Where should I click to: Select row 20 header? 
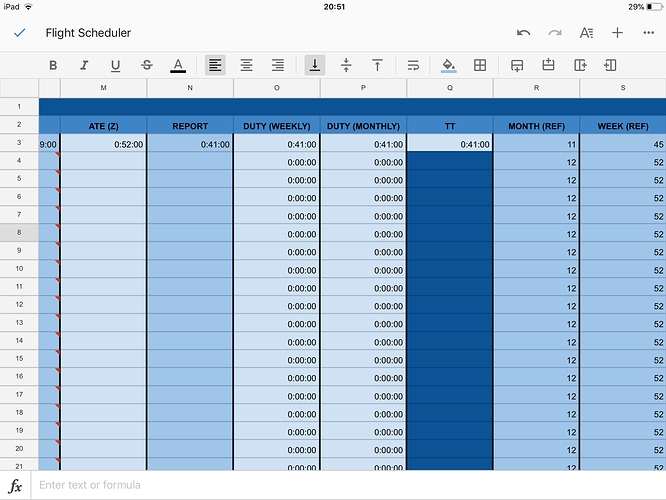[19, 448]
